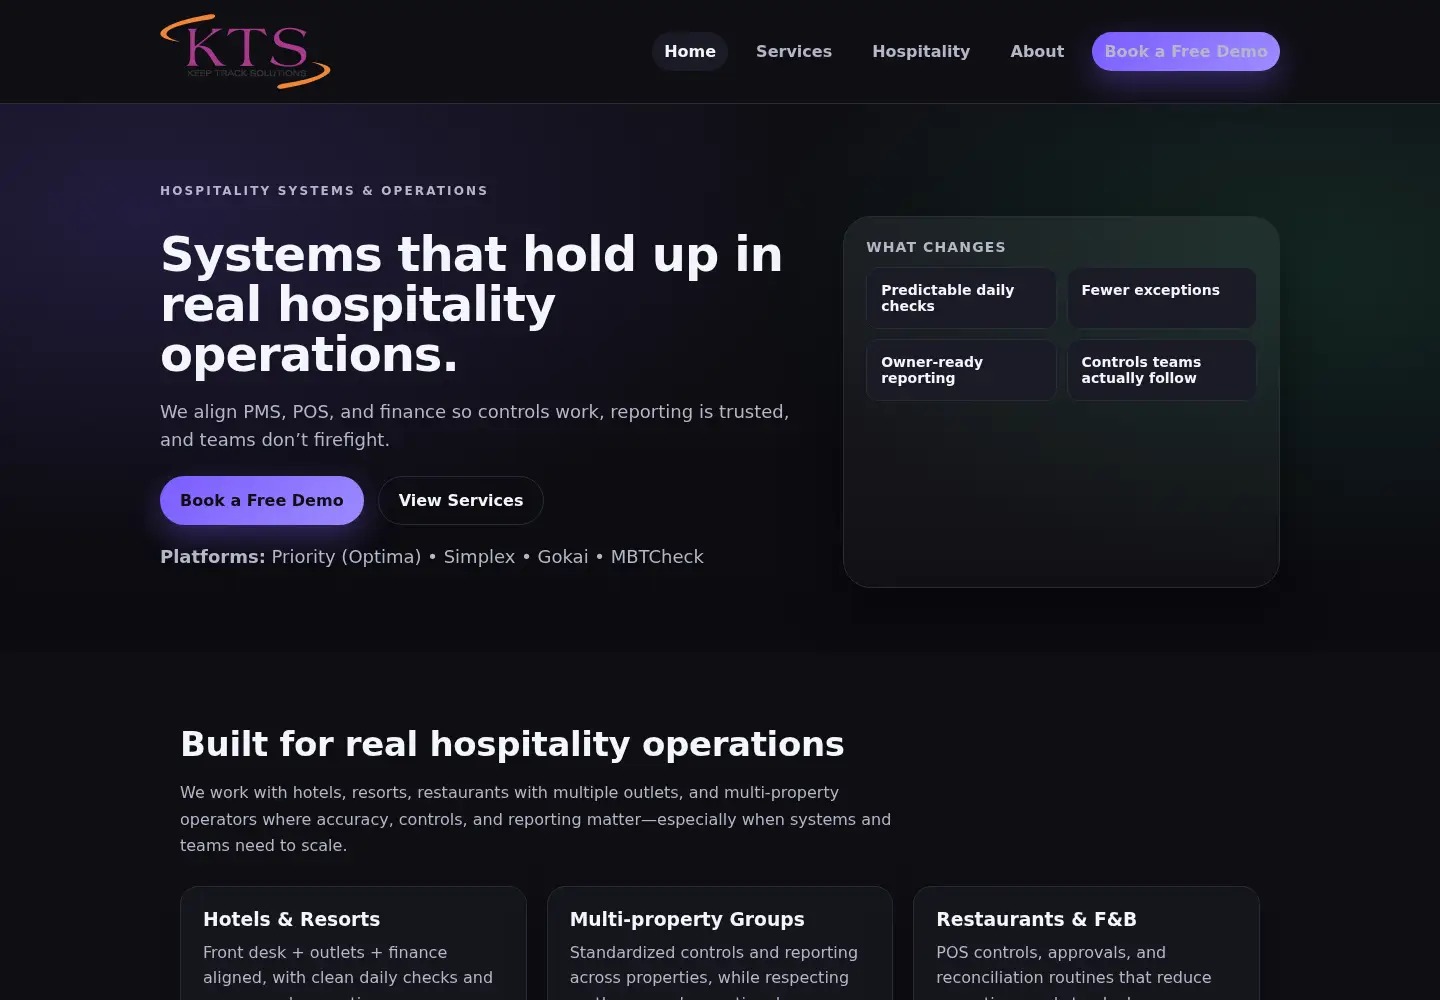This screenshot has height=1000, width=1440.
Task: Click the hero Book a Free Demo button
Action: [262, 500]
